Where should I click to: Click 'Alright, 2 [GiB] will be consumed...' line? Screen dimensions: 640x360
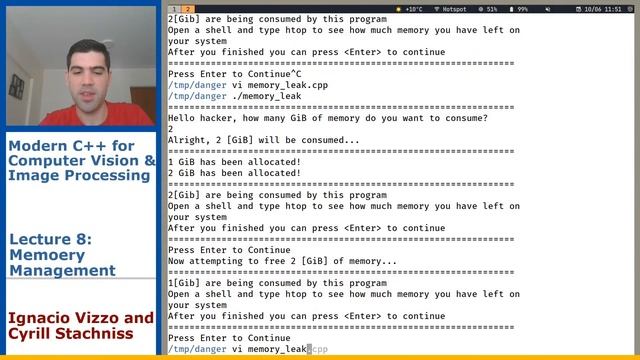click(x=264, y=140)
